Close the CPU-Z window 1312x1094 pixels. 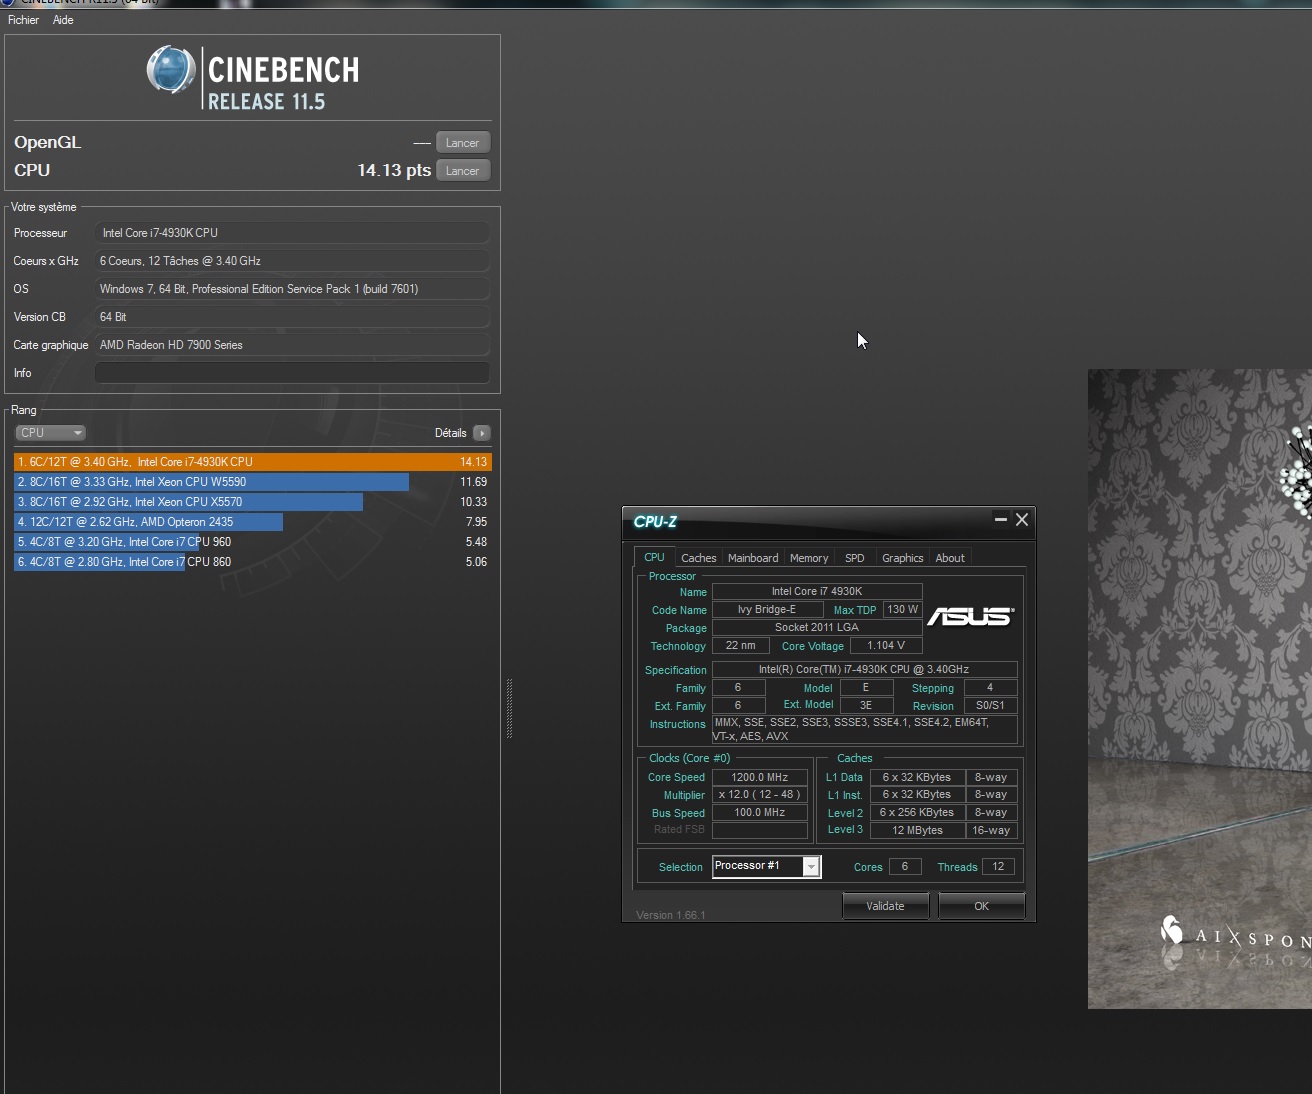pos(1022,519)
